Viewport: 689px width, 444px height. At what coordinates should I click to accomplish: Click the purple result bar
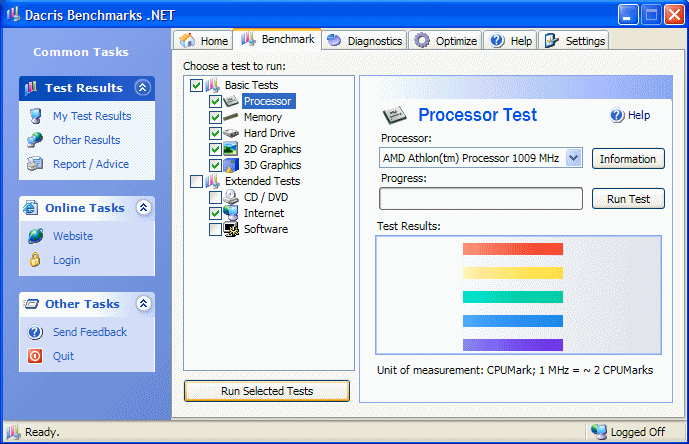tap(513, 345)
